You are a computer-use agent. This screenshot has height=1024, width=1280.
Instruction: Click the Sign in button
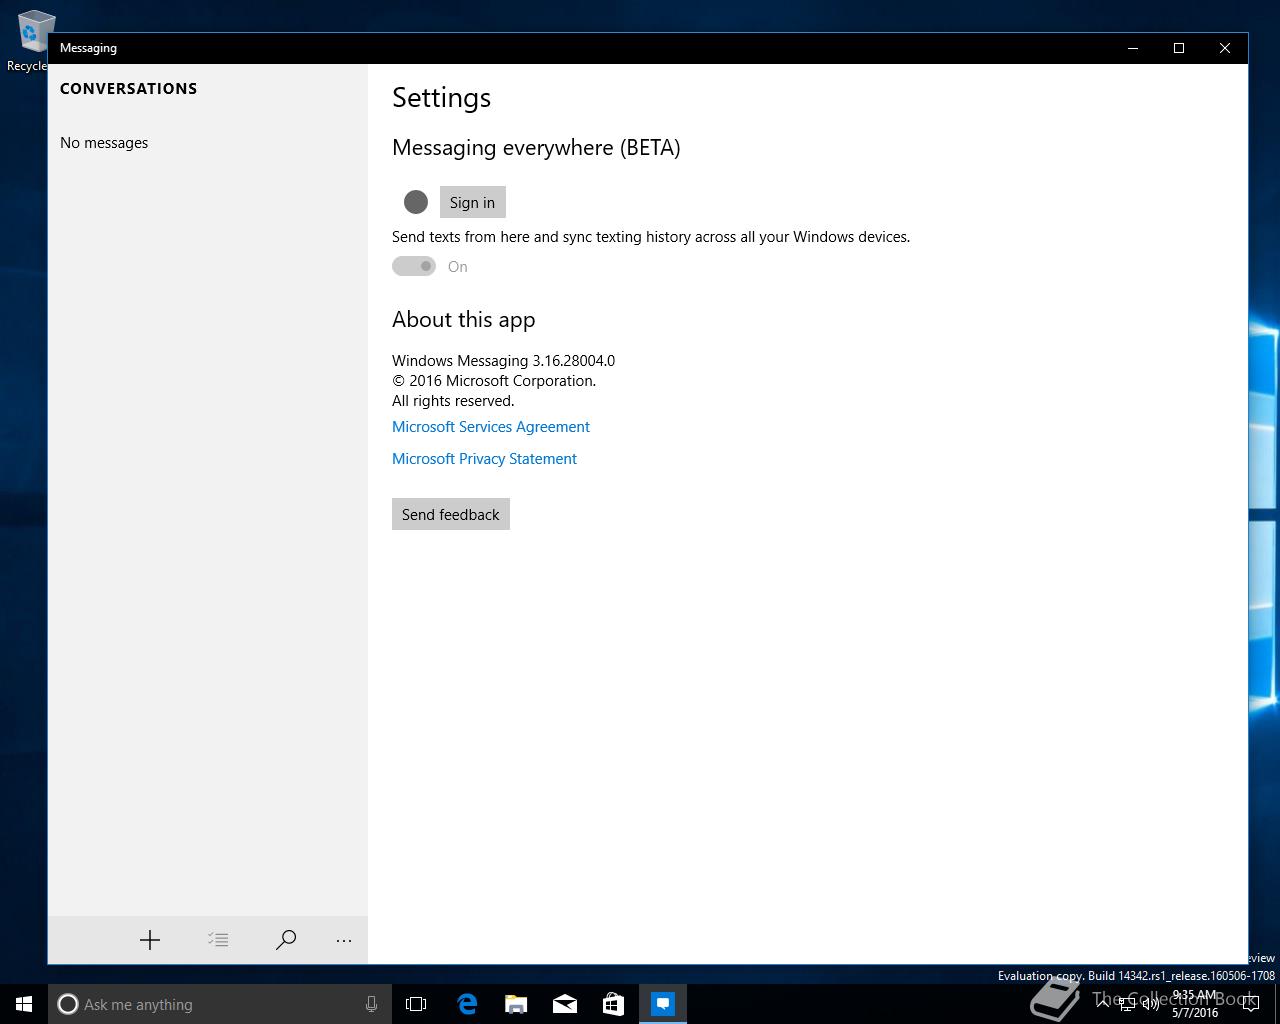point(472,202)
